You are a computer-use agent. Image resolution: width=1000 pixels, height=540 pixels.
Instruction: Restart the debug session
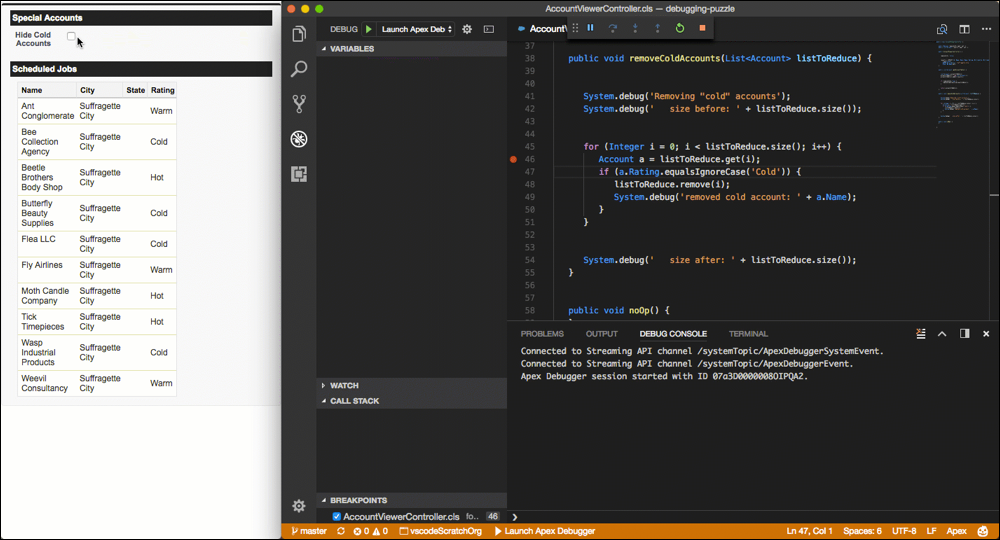pos(680,28)
